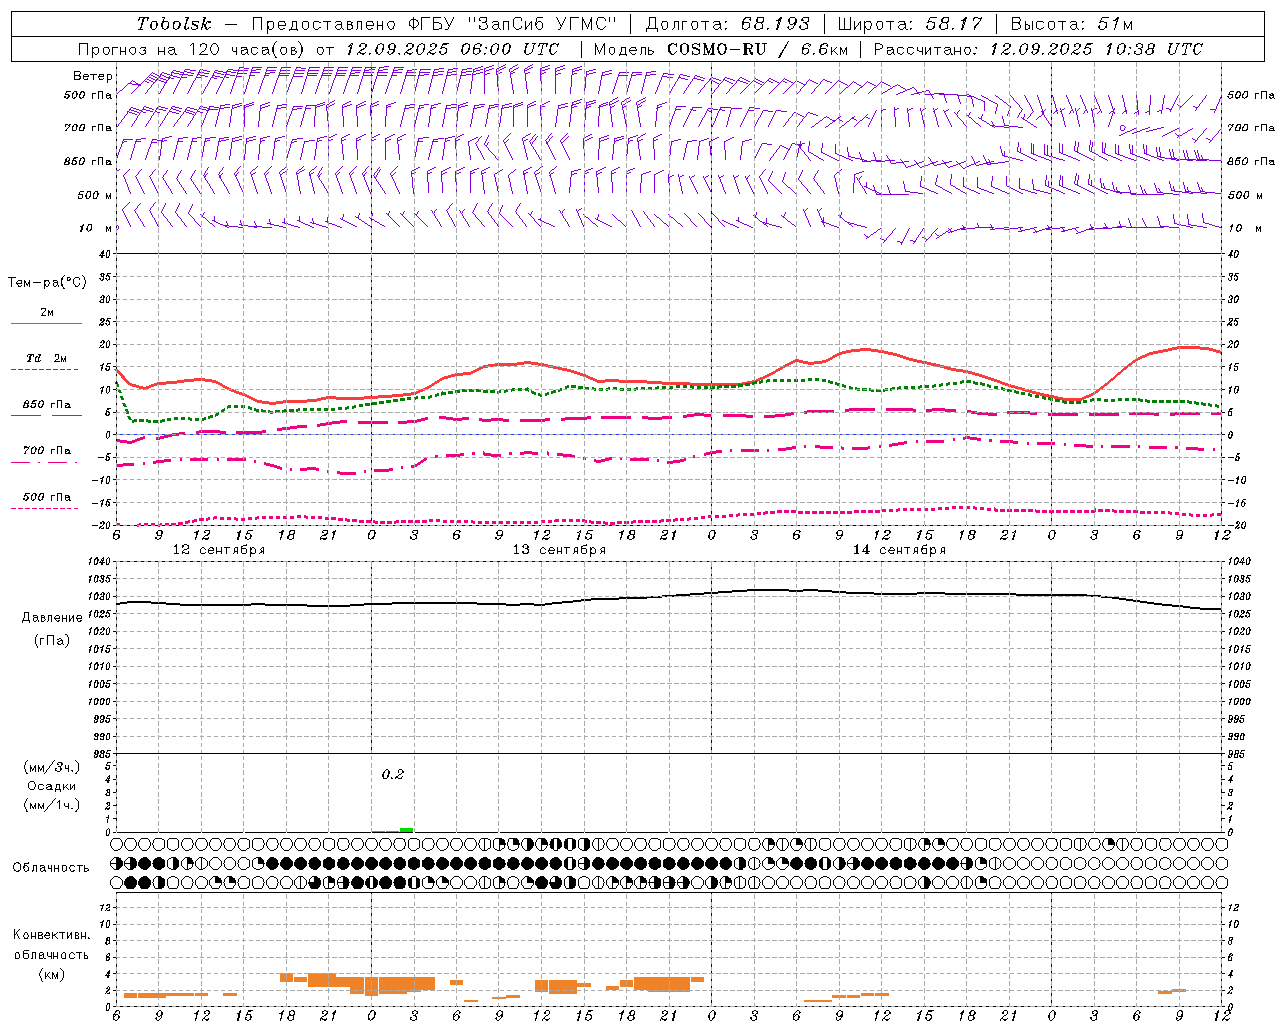Click the '13 сентября' date label
Viewport: 1280px width, 1024px height.
click(x=559, y=550)
